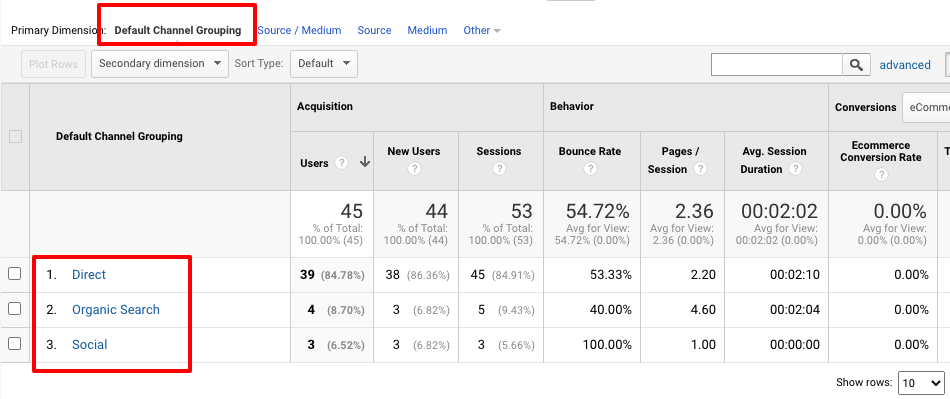Open the Organic Search channel link
This screenshot has width=950, height=399.
(x=116, y=309)
